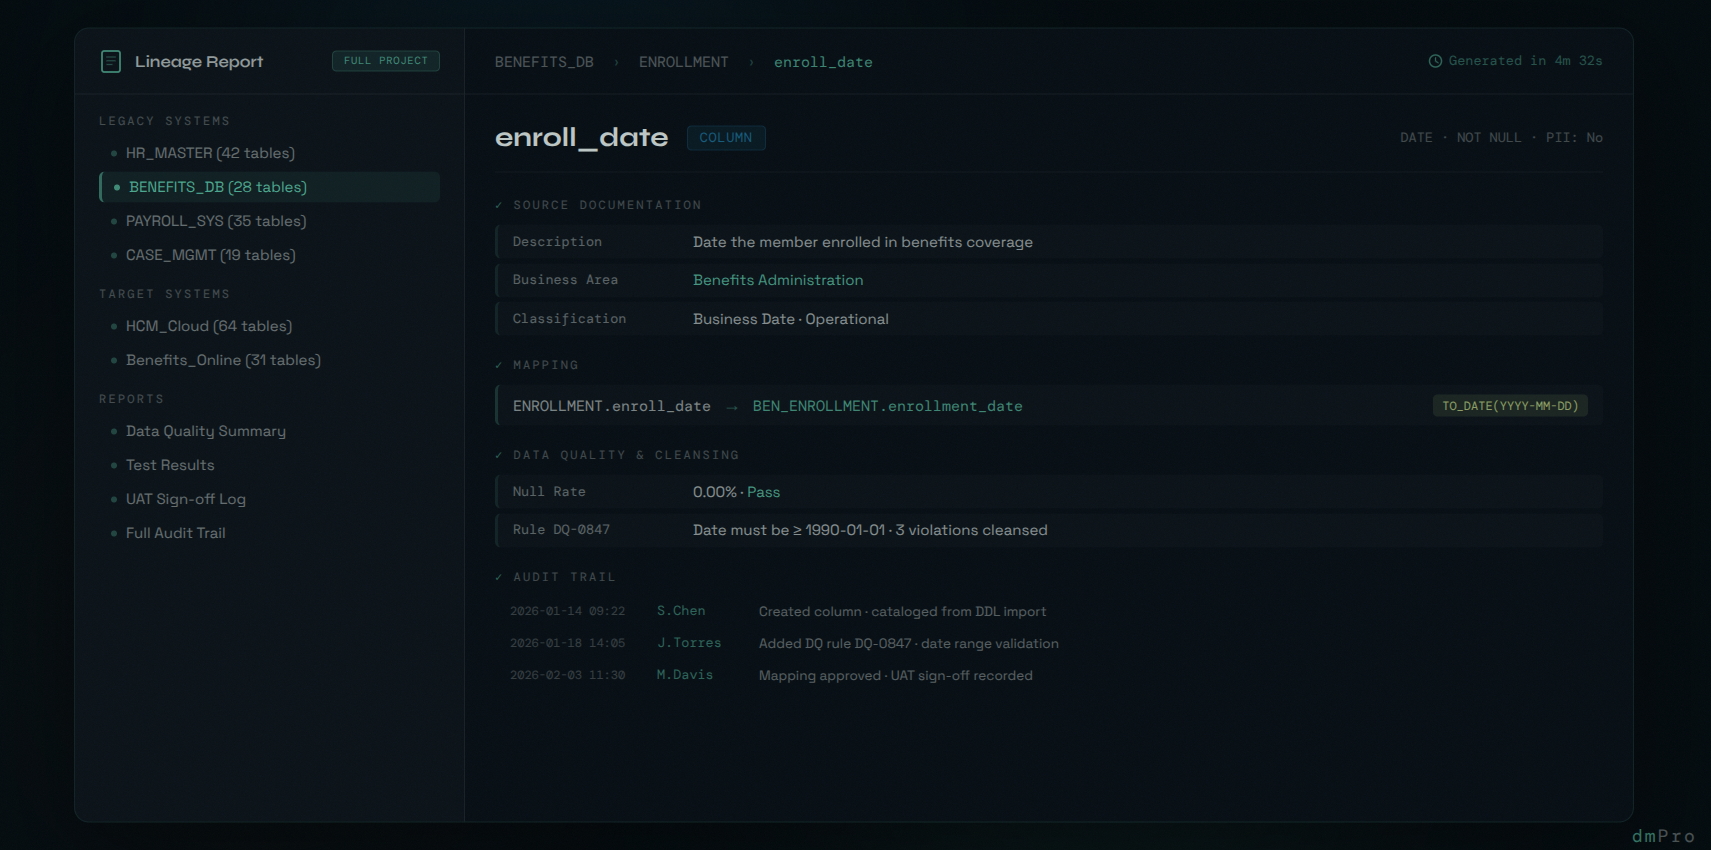Follow the Benefits Administration link

(778, 280)
